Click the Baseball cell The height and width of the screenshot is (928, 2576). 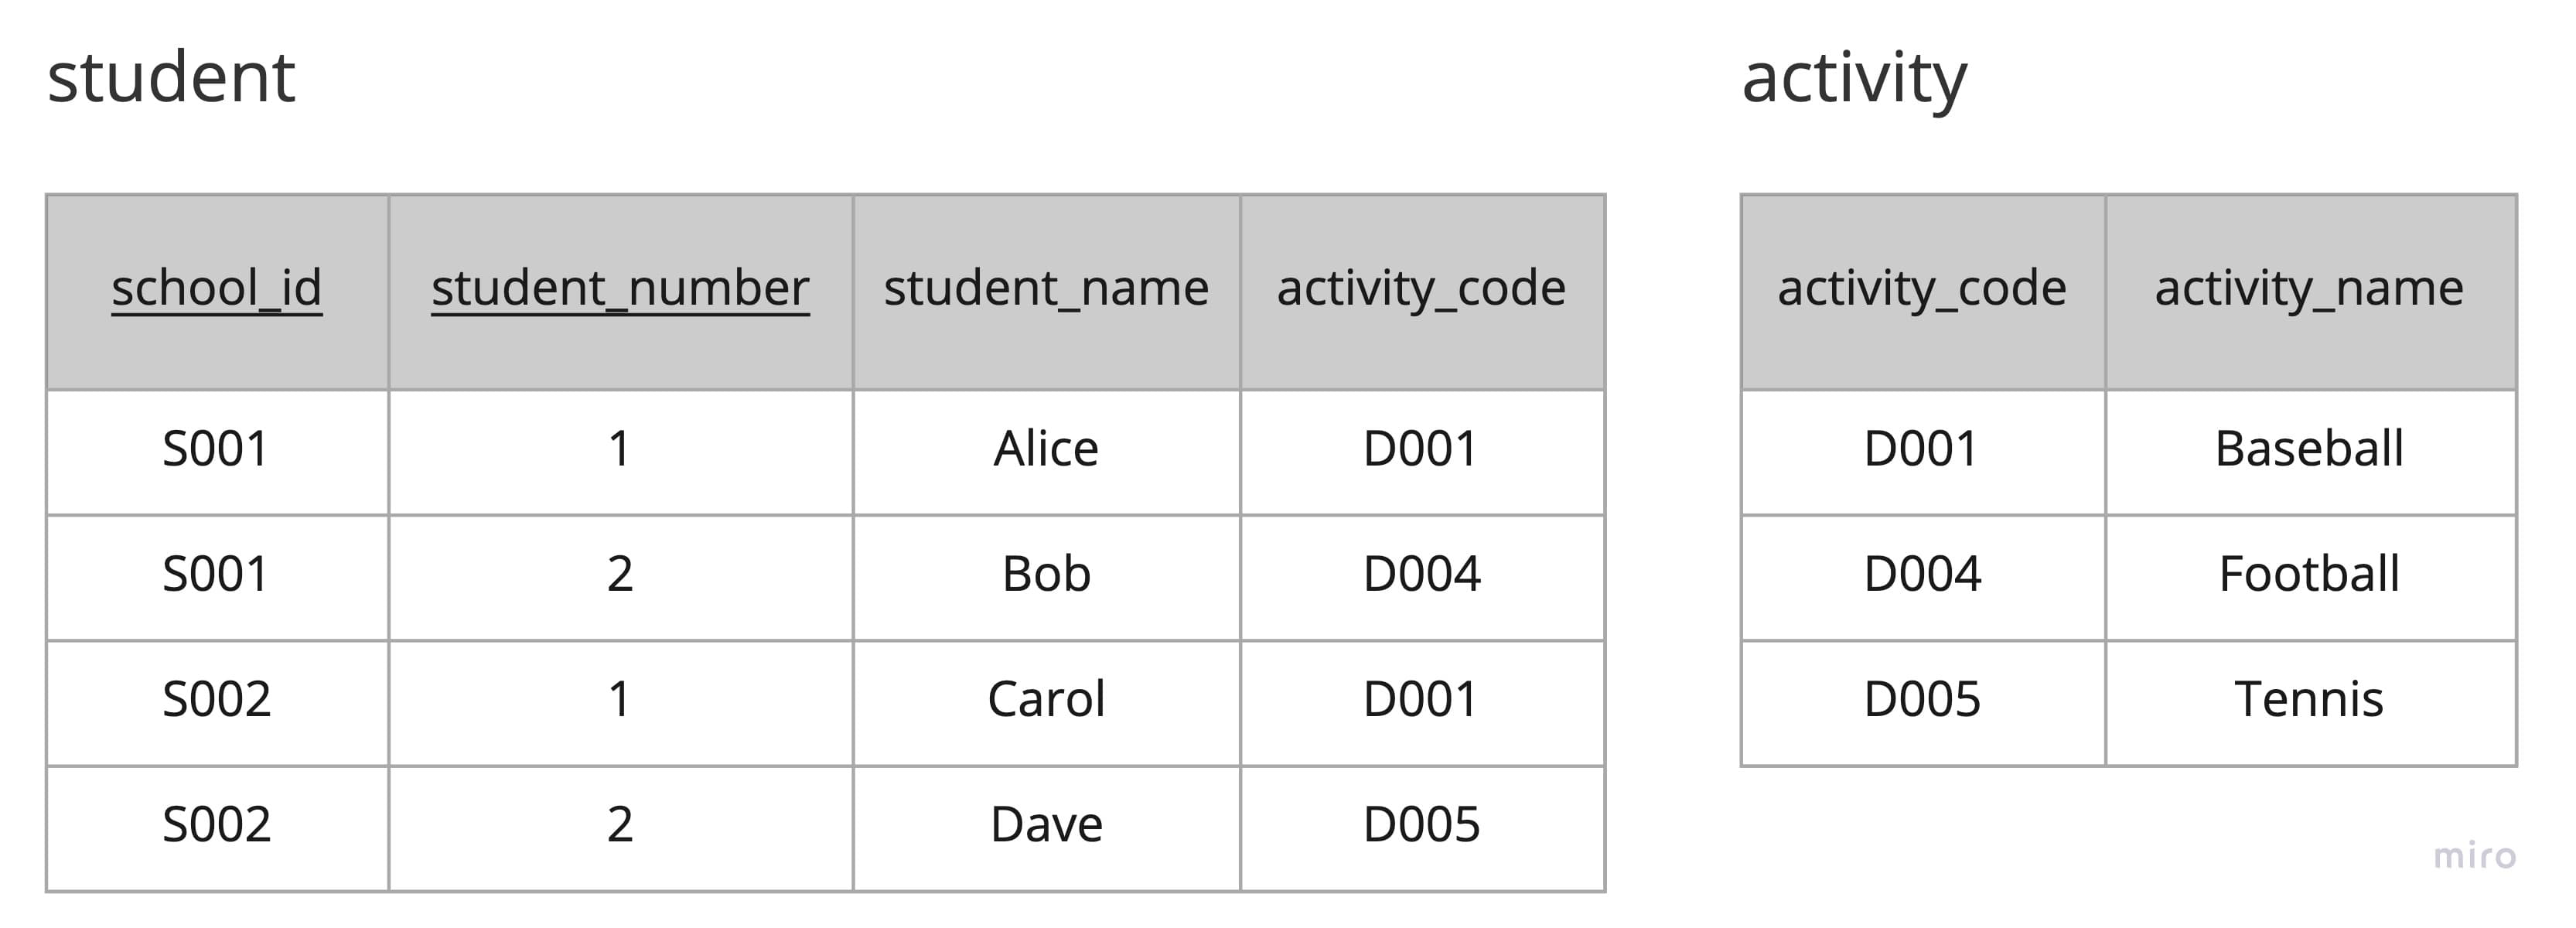tap(2309, 449)
